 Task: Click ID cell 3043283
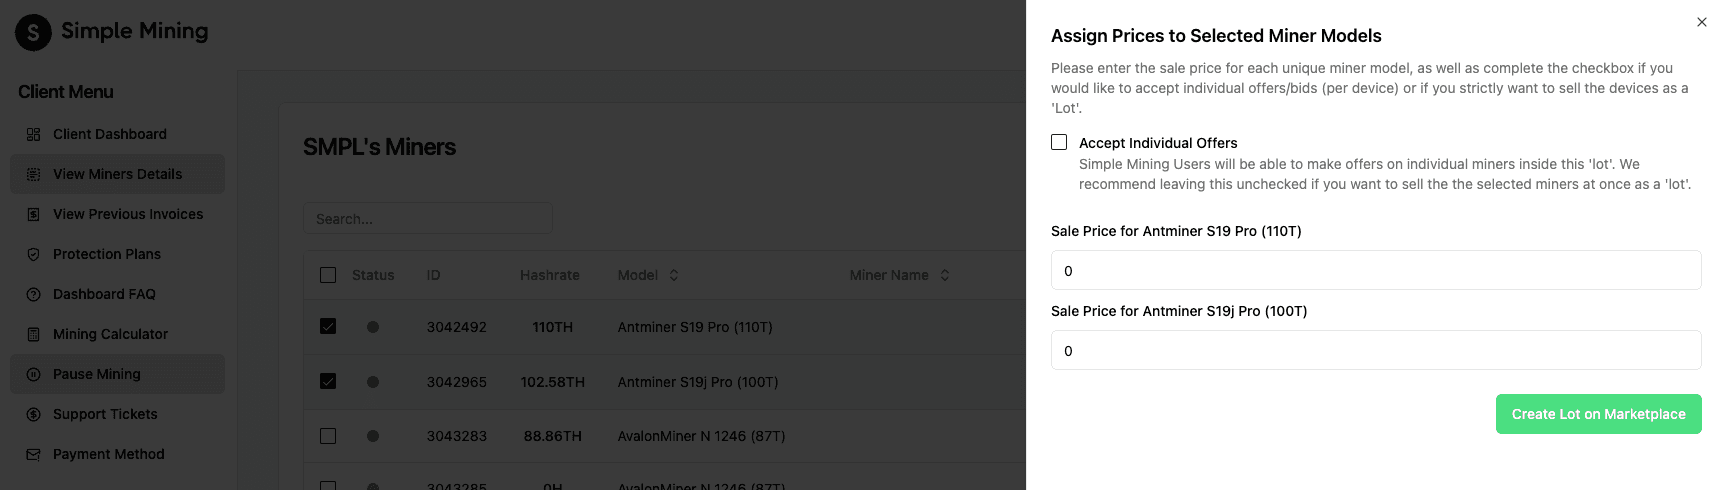pos(457,436)
